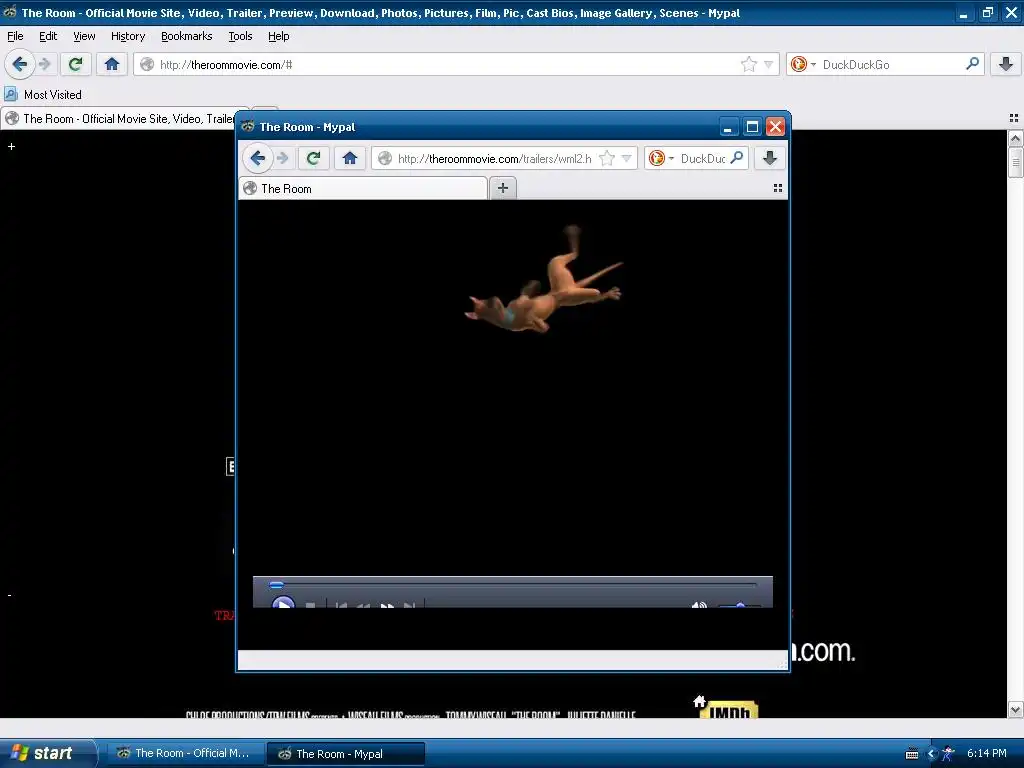Viewport: 1024px width, 768px height.
Task: Go to Home in main browser window
Action: click(112, 64)
